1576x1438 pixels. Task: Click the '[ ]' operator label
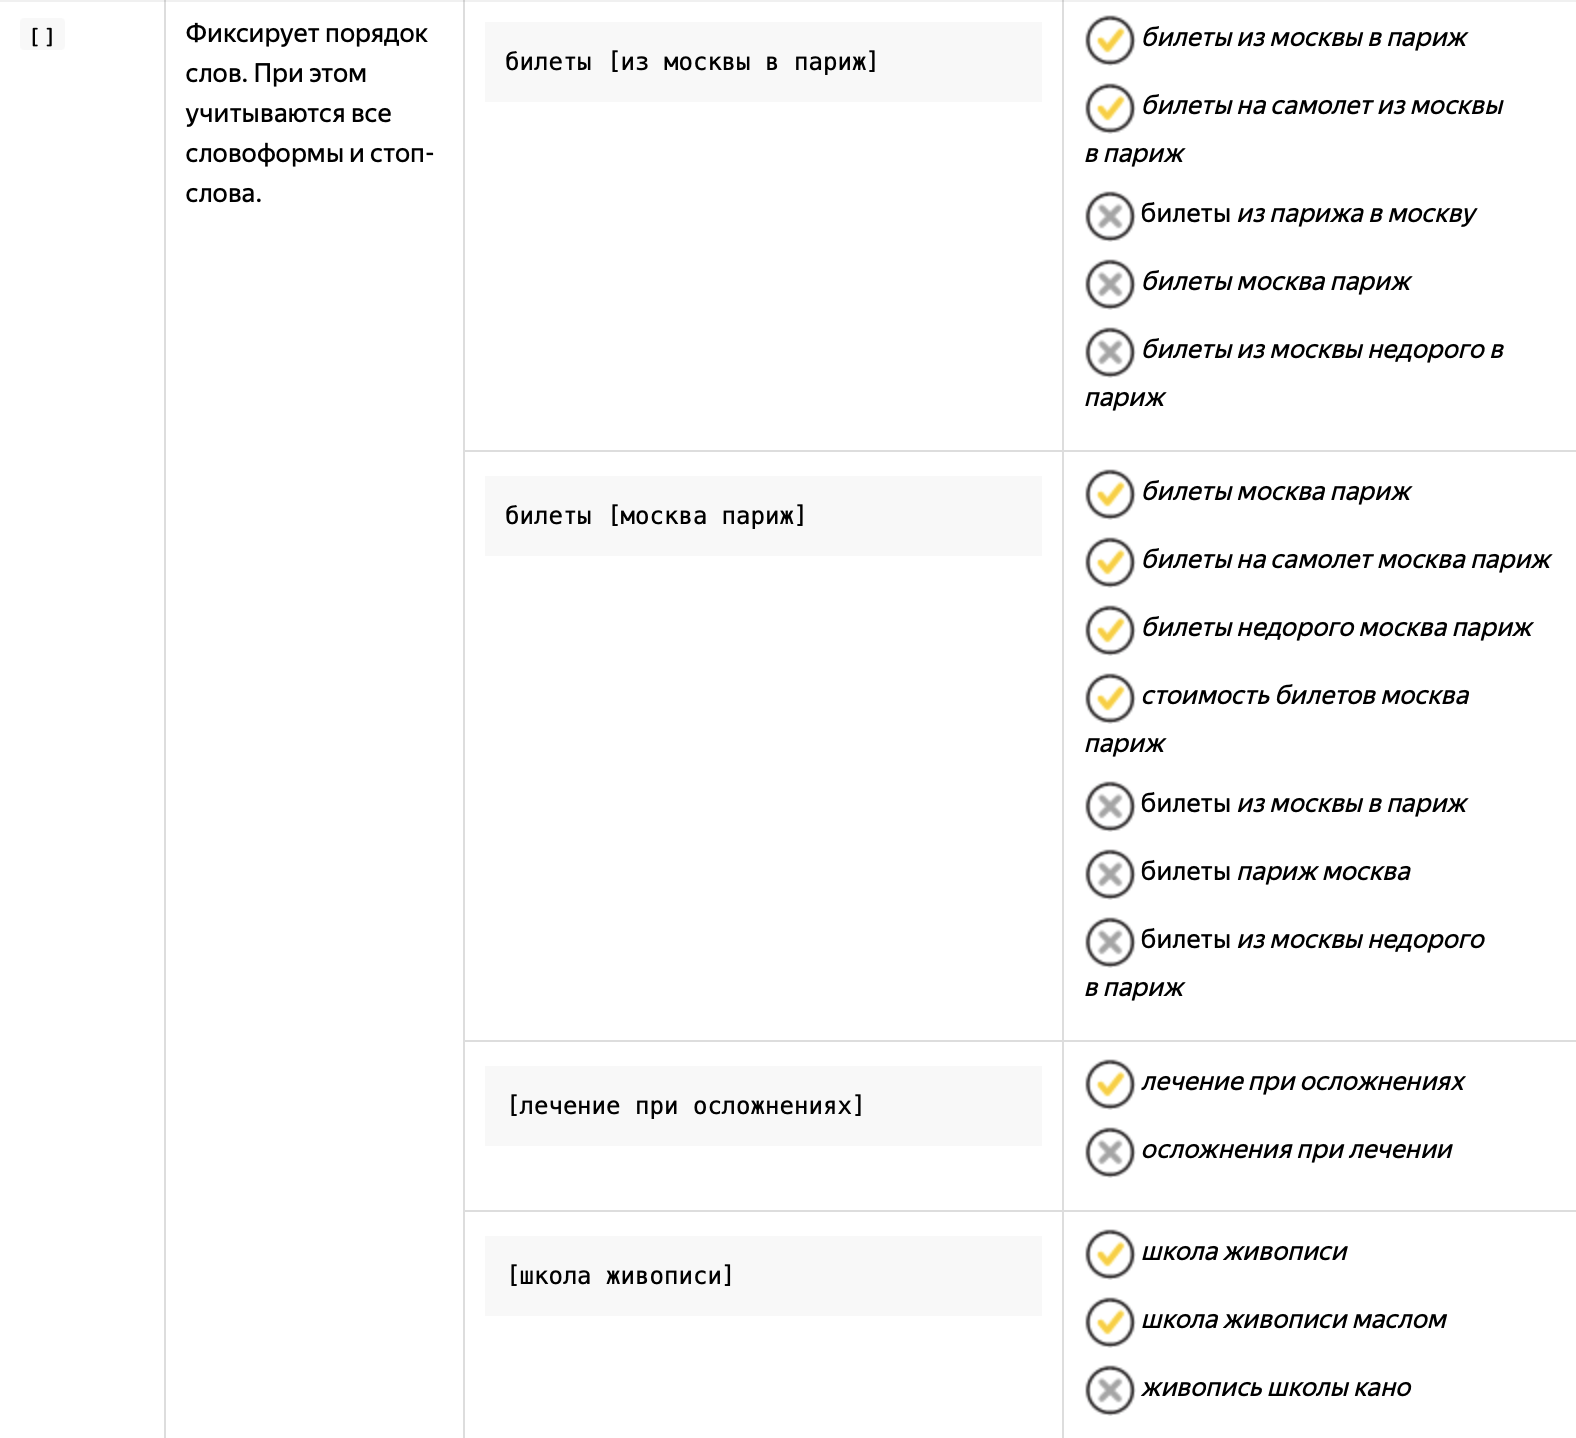point(42,37)
